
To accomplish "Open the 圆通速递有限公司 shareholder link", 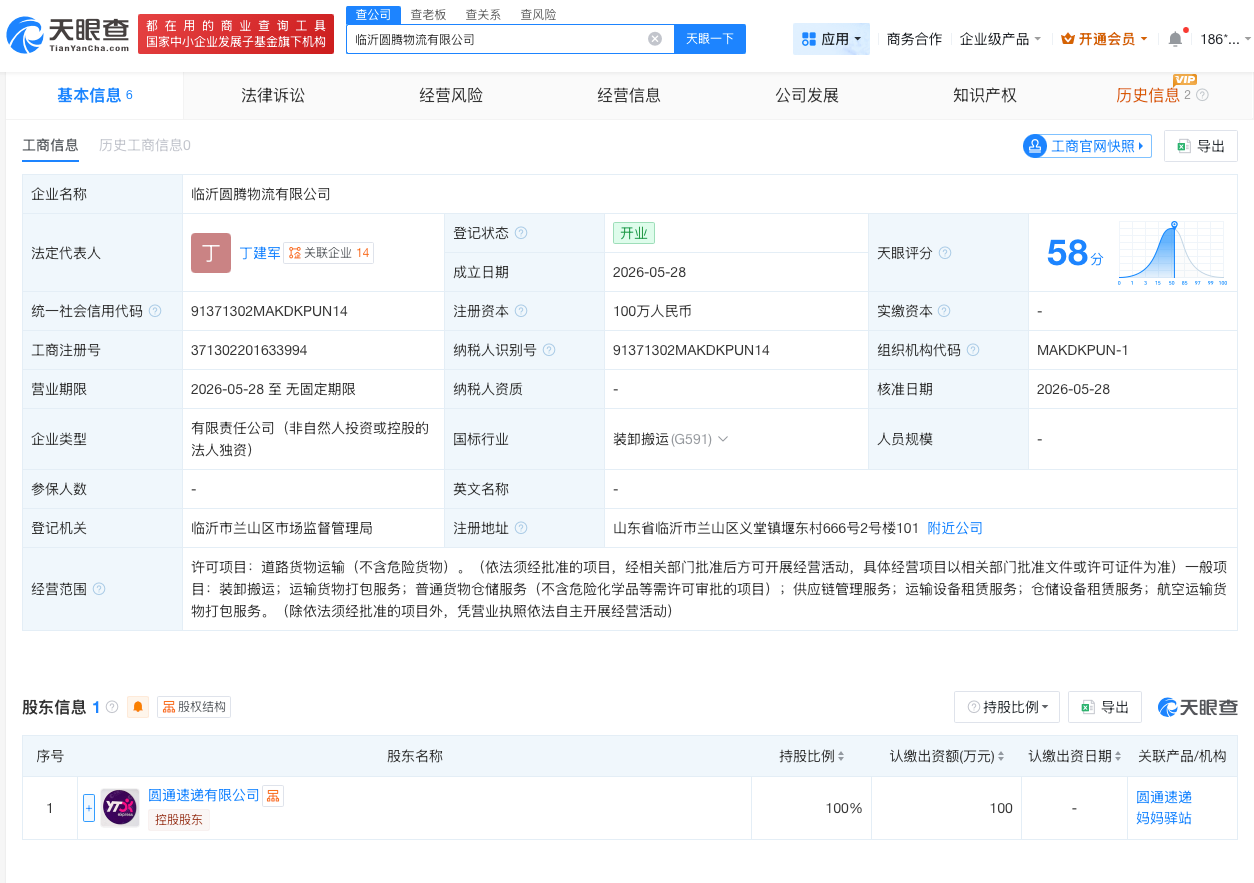I will 204,795.
